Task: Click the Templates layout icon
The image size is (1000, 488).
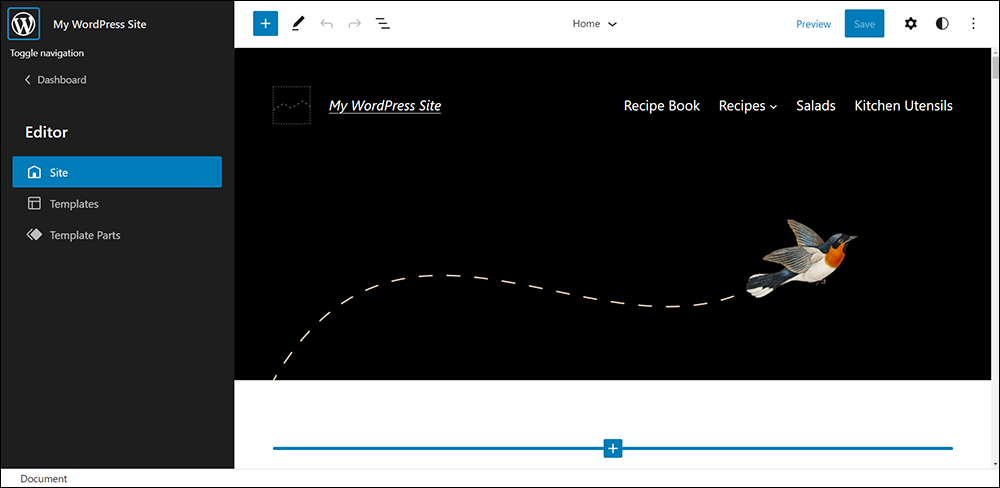Action: point(34,203)
